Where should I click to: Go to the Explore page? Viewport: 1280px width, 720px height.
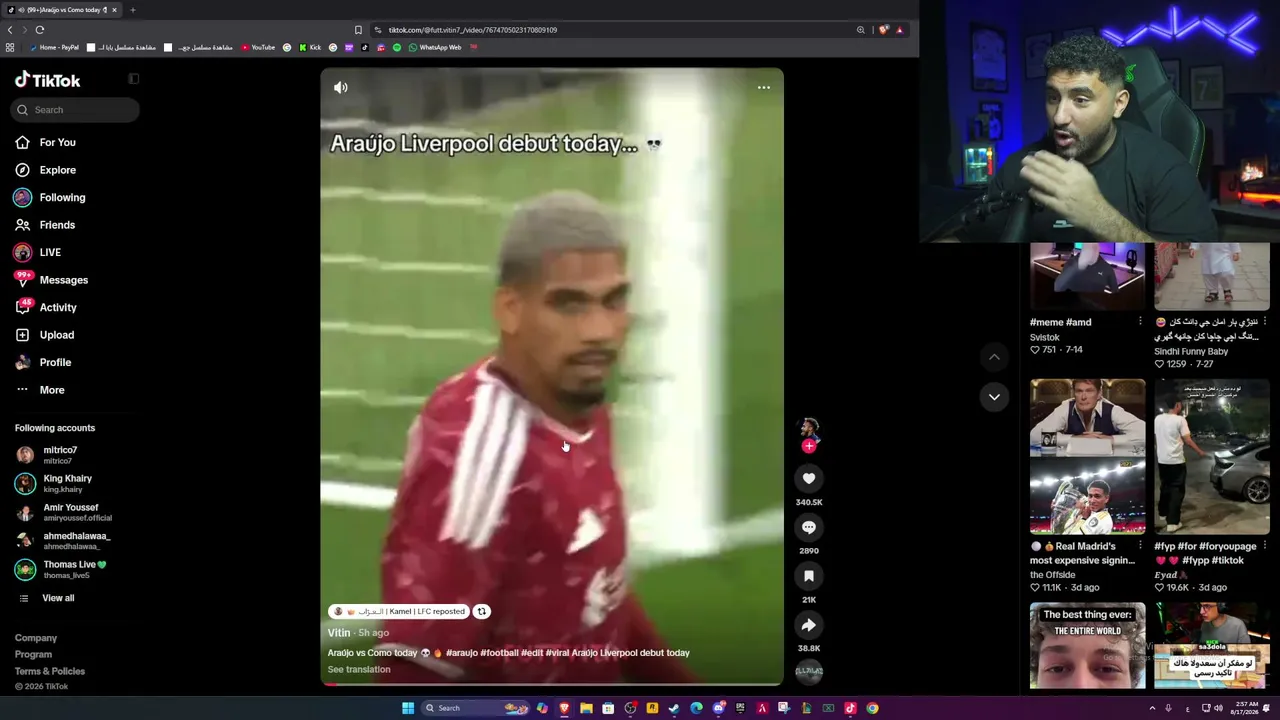[57, 170]
